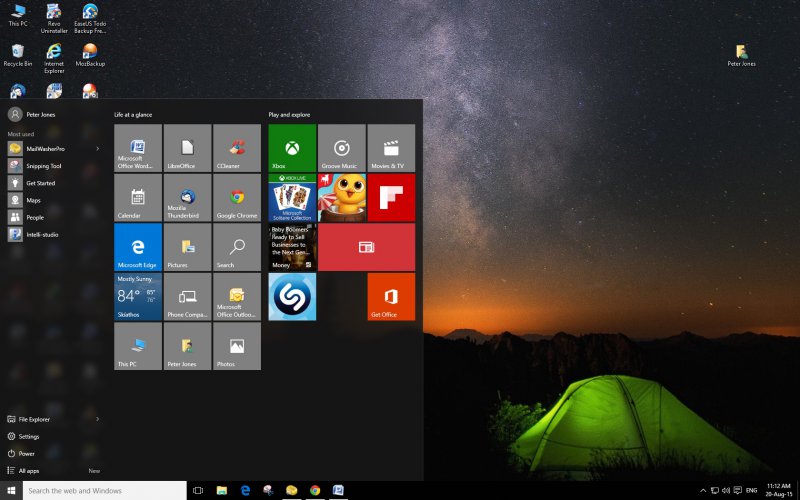800x500 pixels.
Task: Open the Pictures tile
Action: 187,247
